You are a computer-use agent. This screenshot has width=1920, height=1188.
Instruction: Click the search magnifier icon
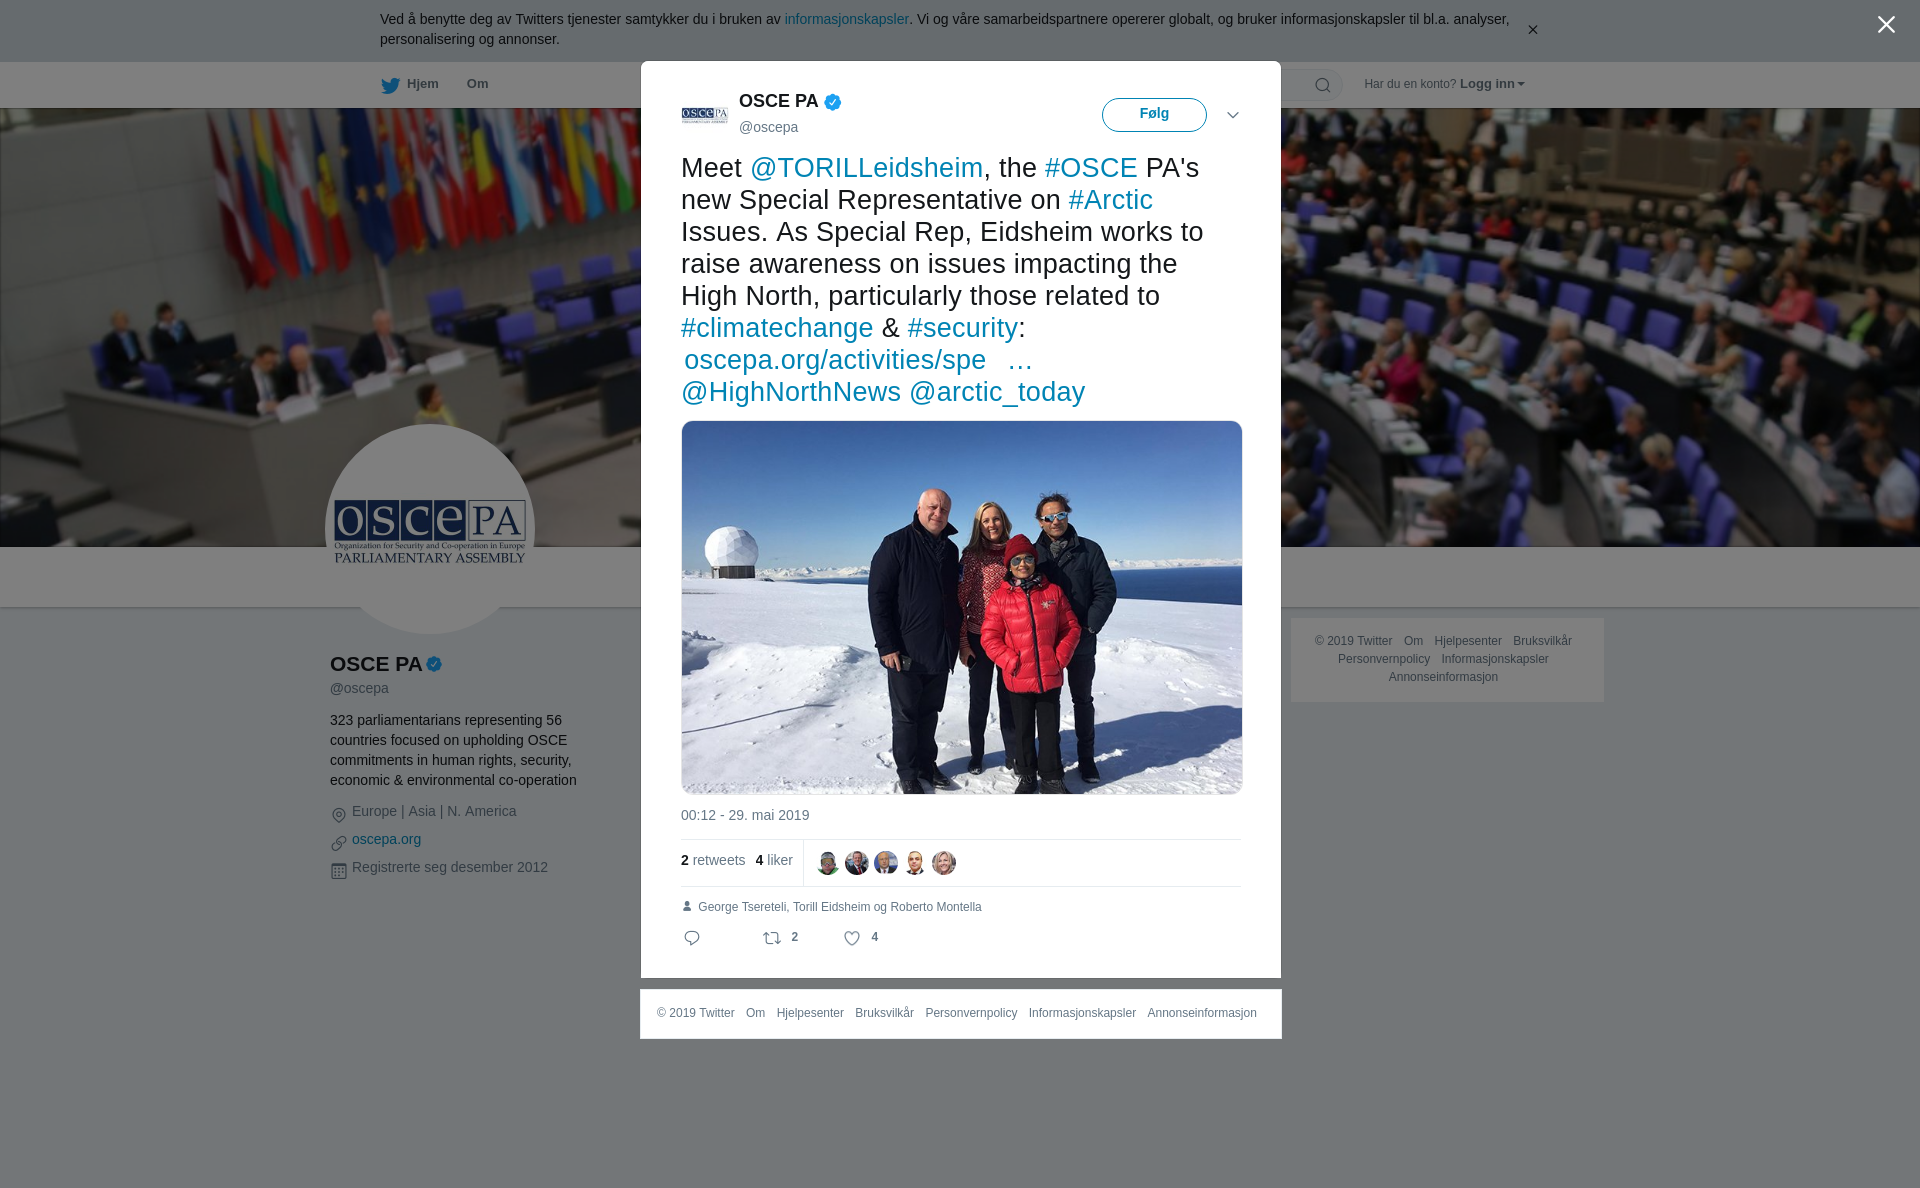(1323, 85)
